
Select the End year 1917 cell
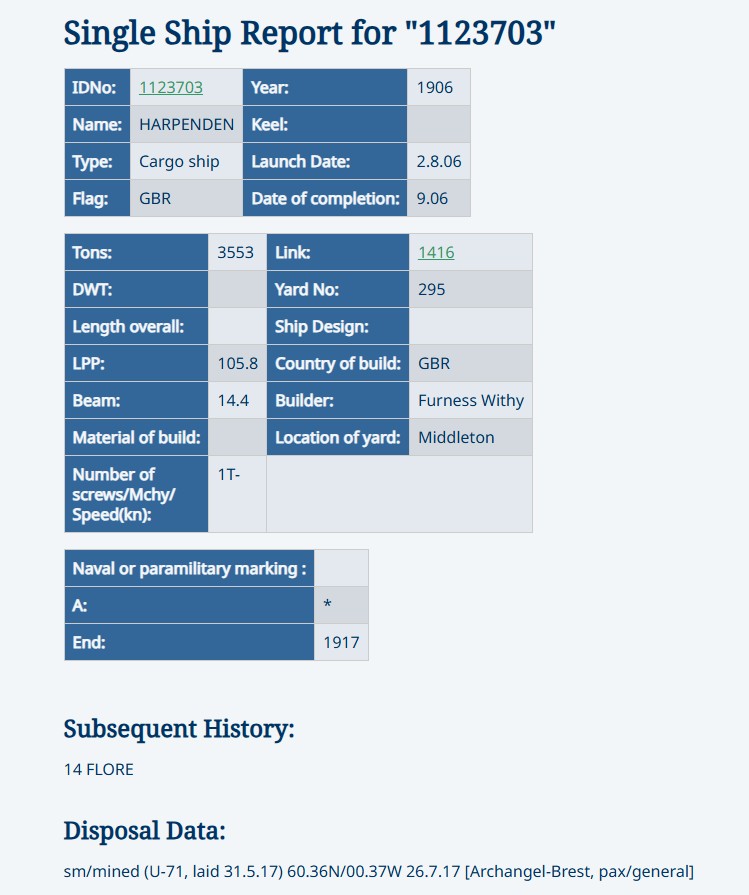(341, 643)
